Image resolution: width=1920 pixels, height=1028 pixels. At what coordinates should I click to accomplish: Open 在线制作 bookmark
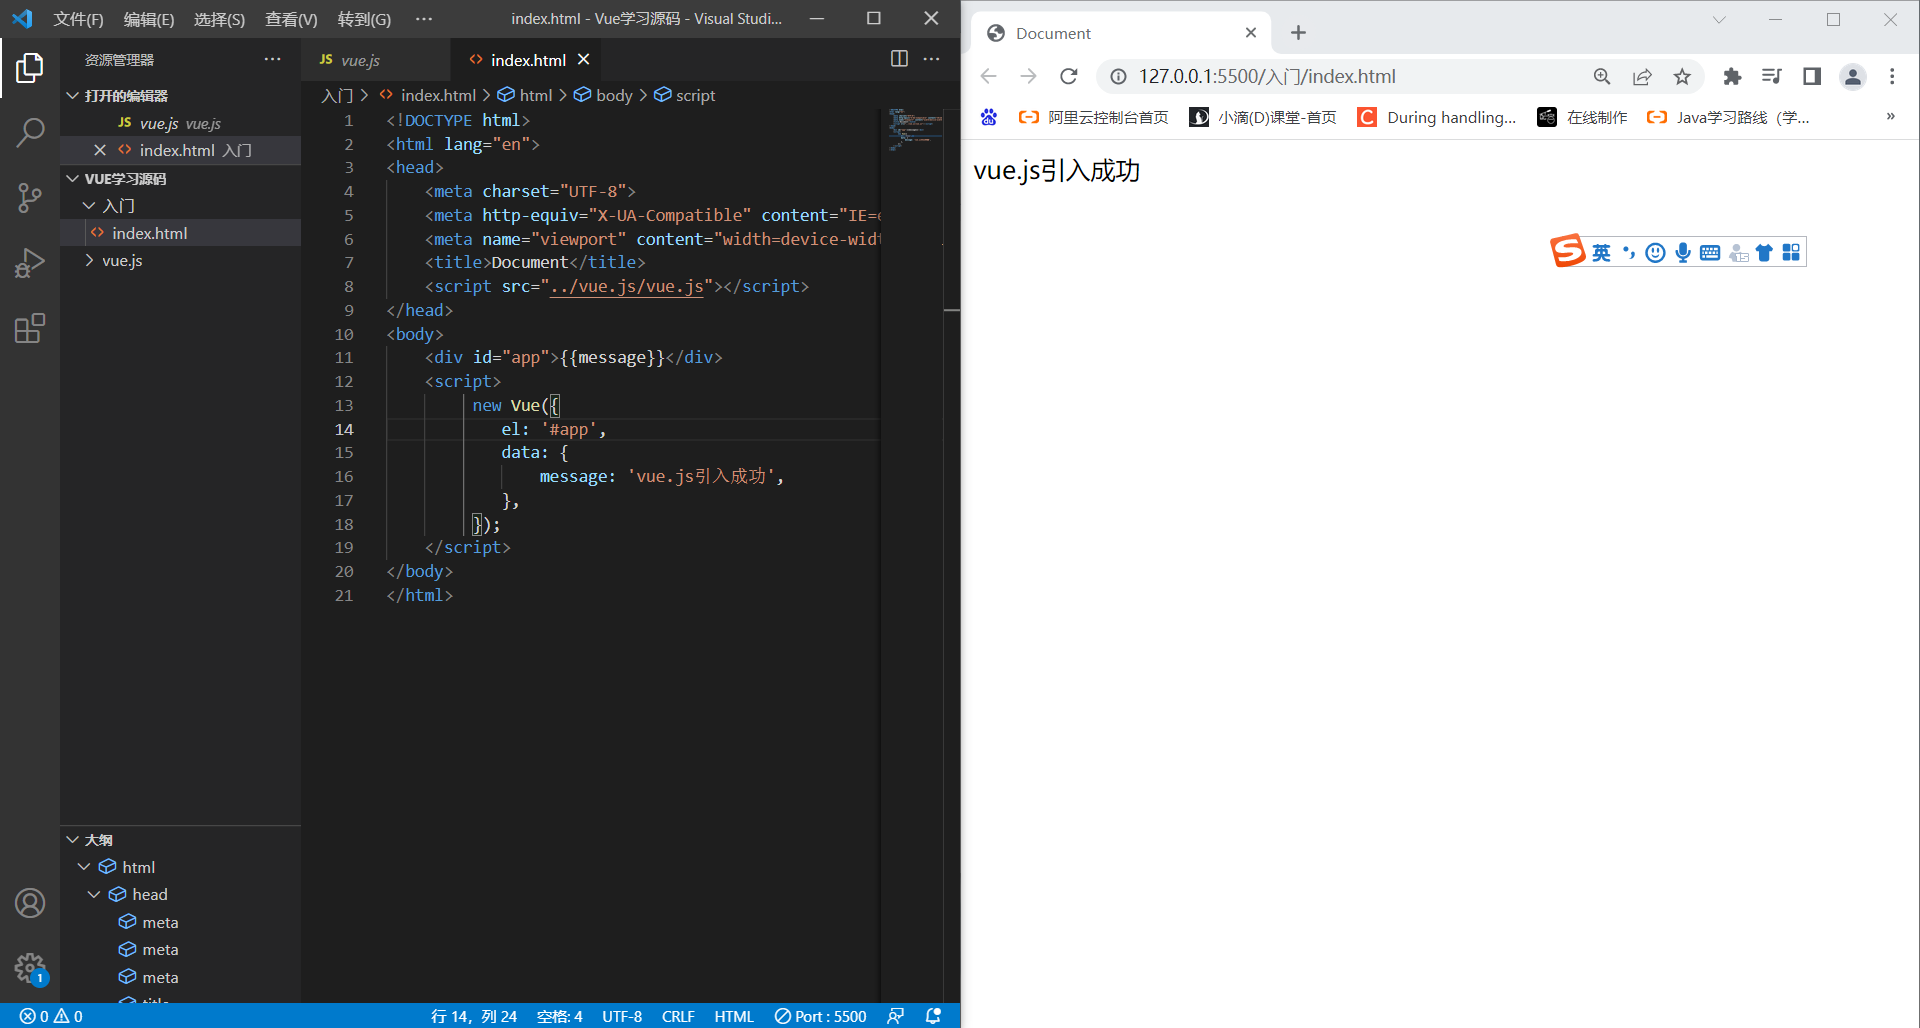[1582, 117]
